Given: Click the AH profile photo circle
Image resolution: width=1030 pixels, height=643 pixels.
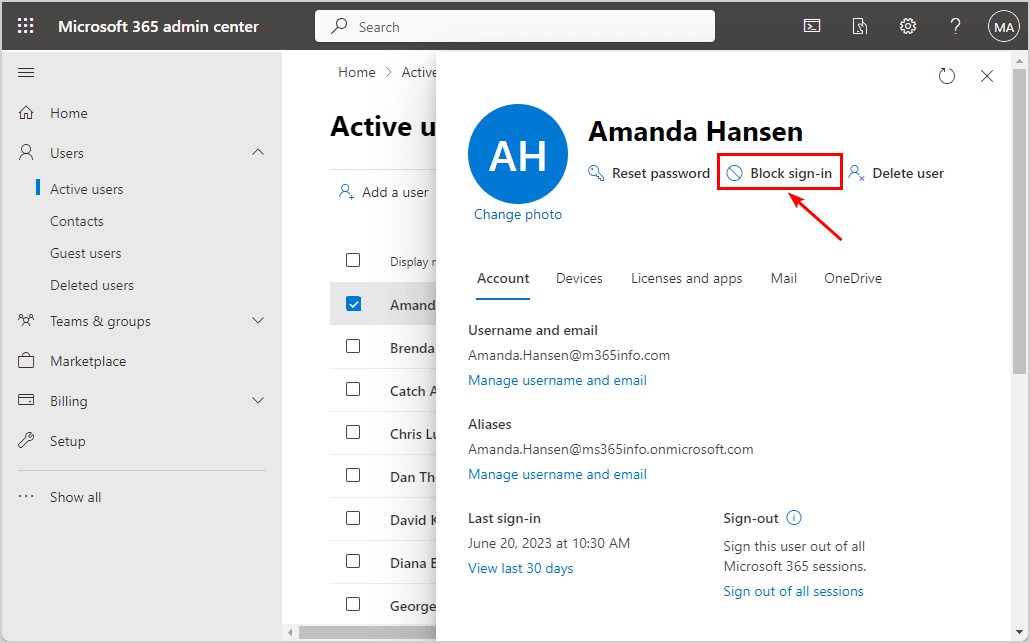Looking at the screenshot, I should click(x=518, y=154).
